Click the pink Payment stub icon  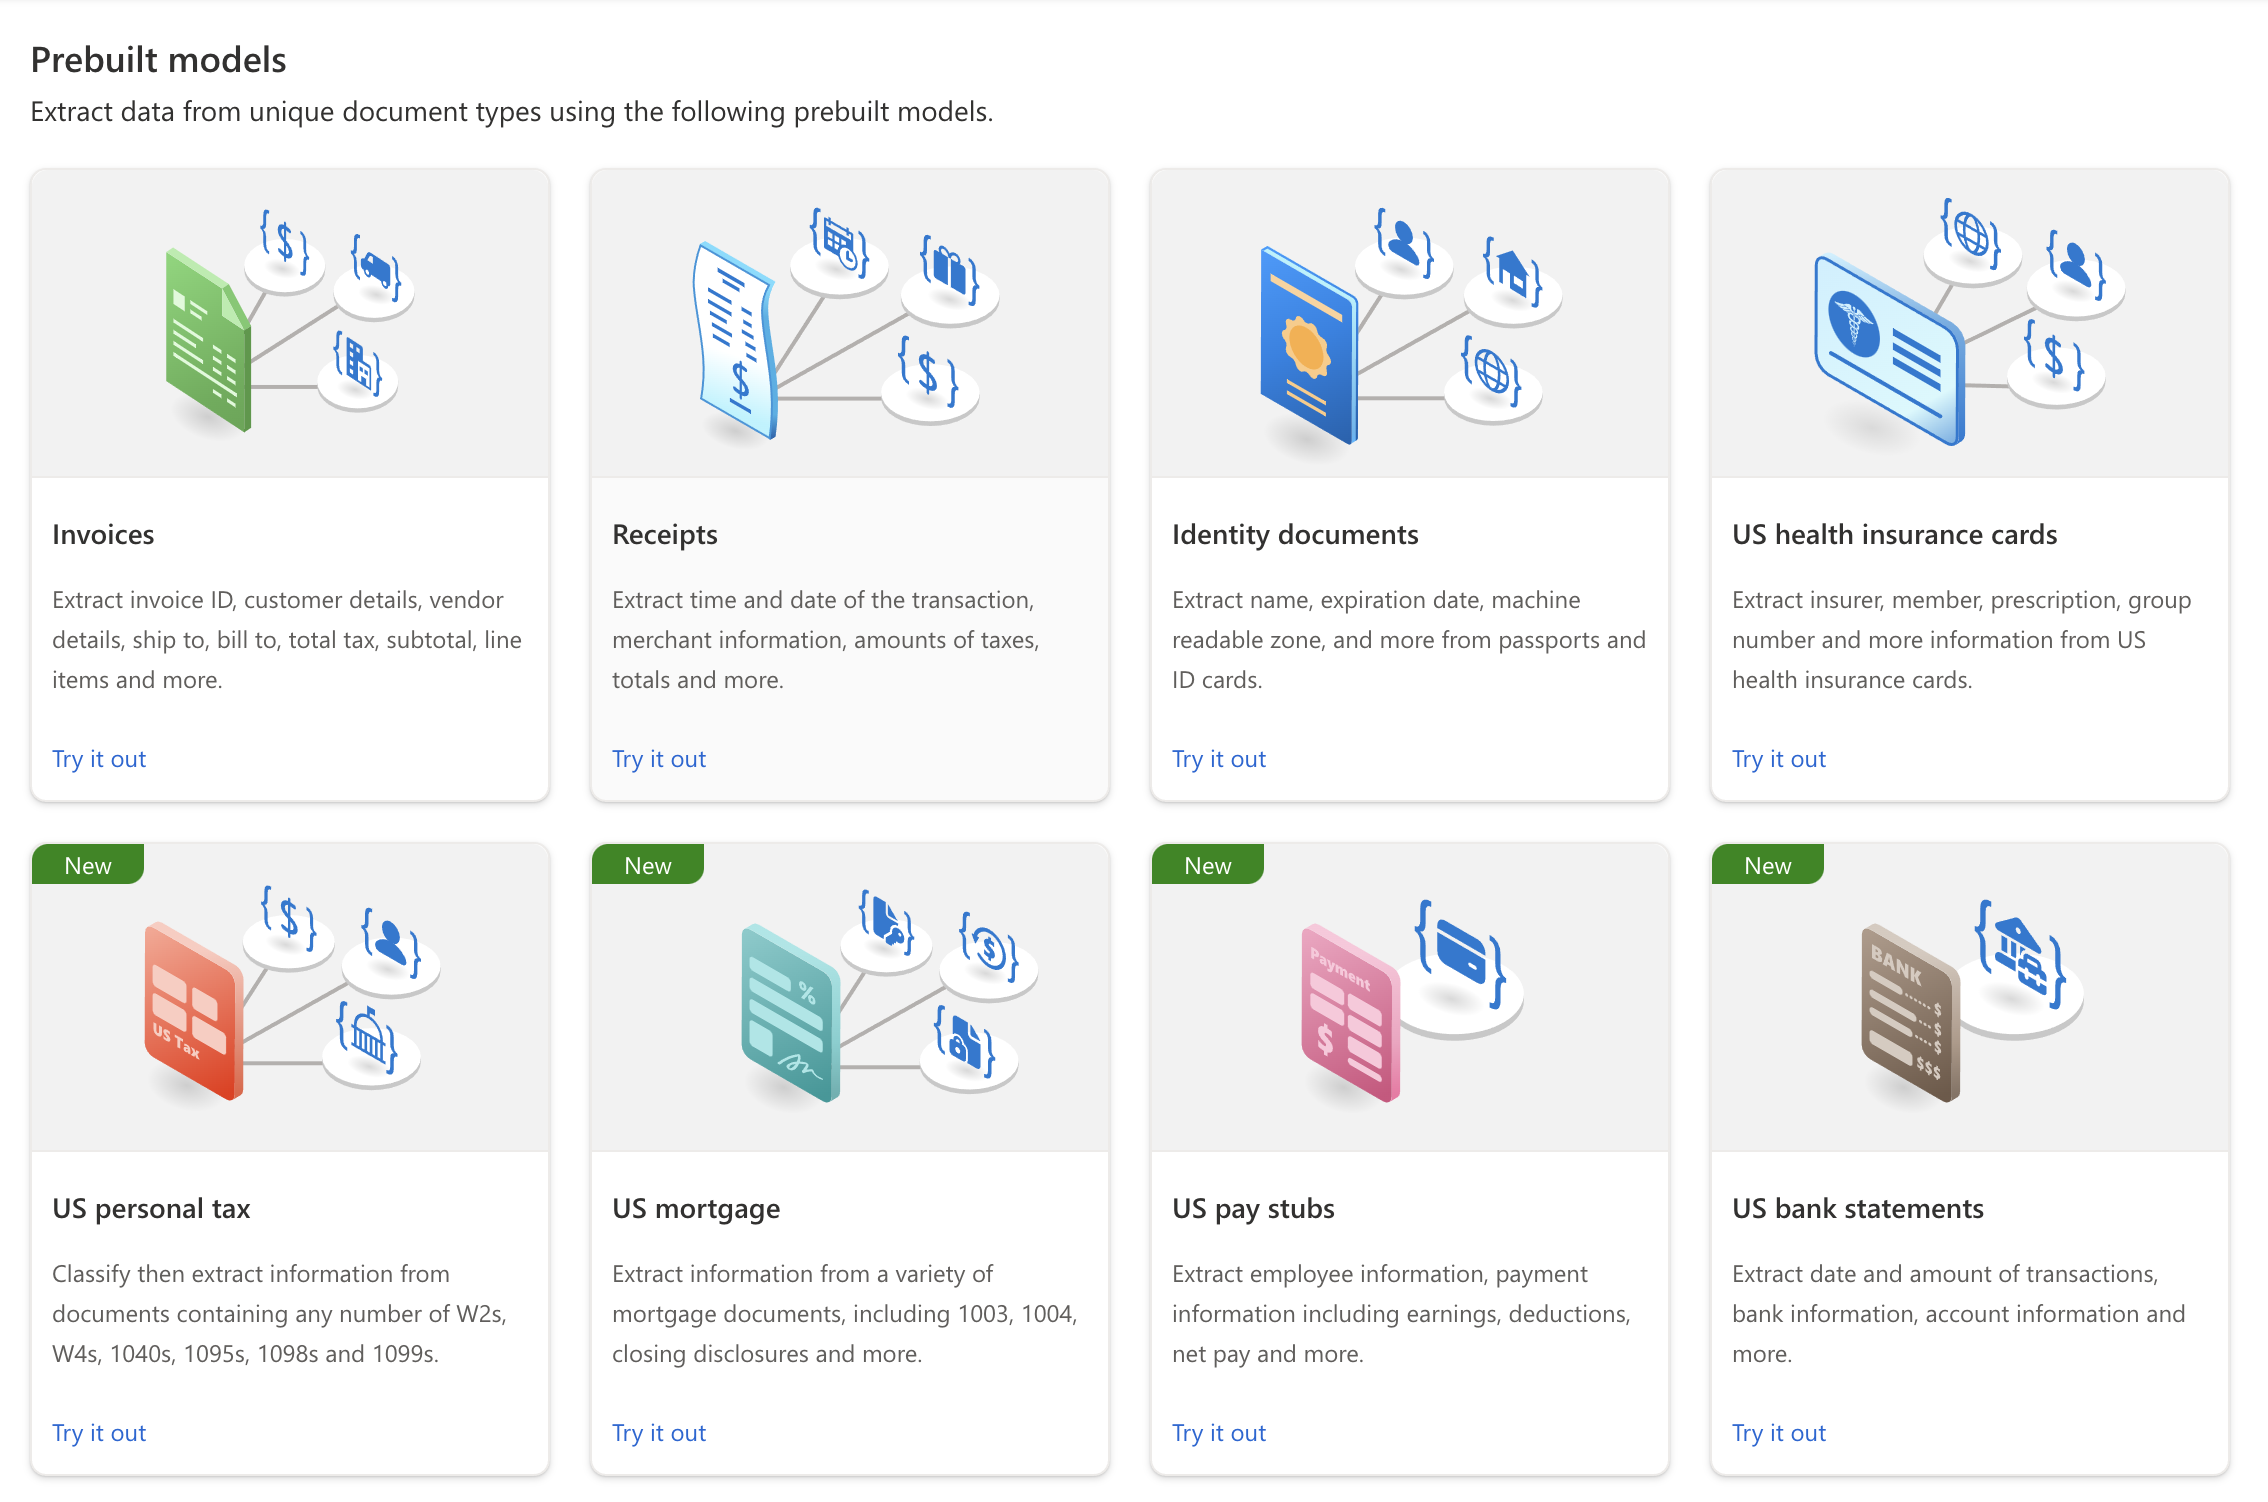[x=1349, y=1014]
